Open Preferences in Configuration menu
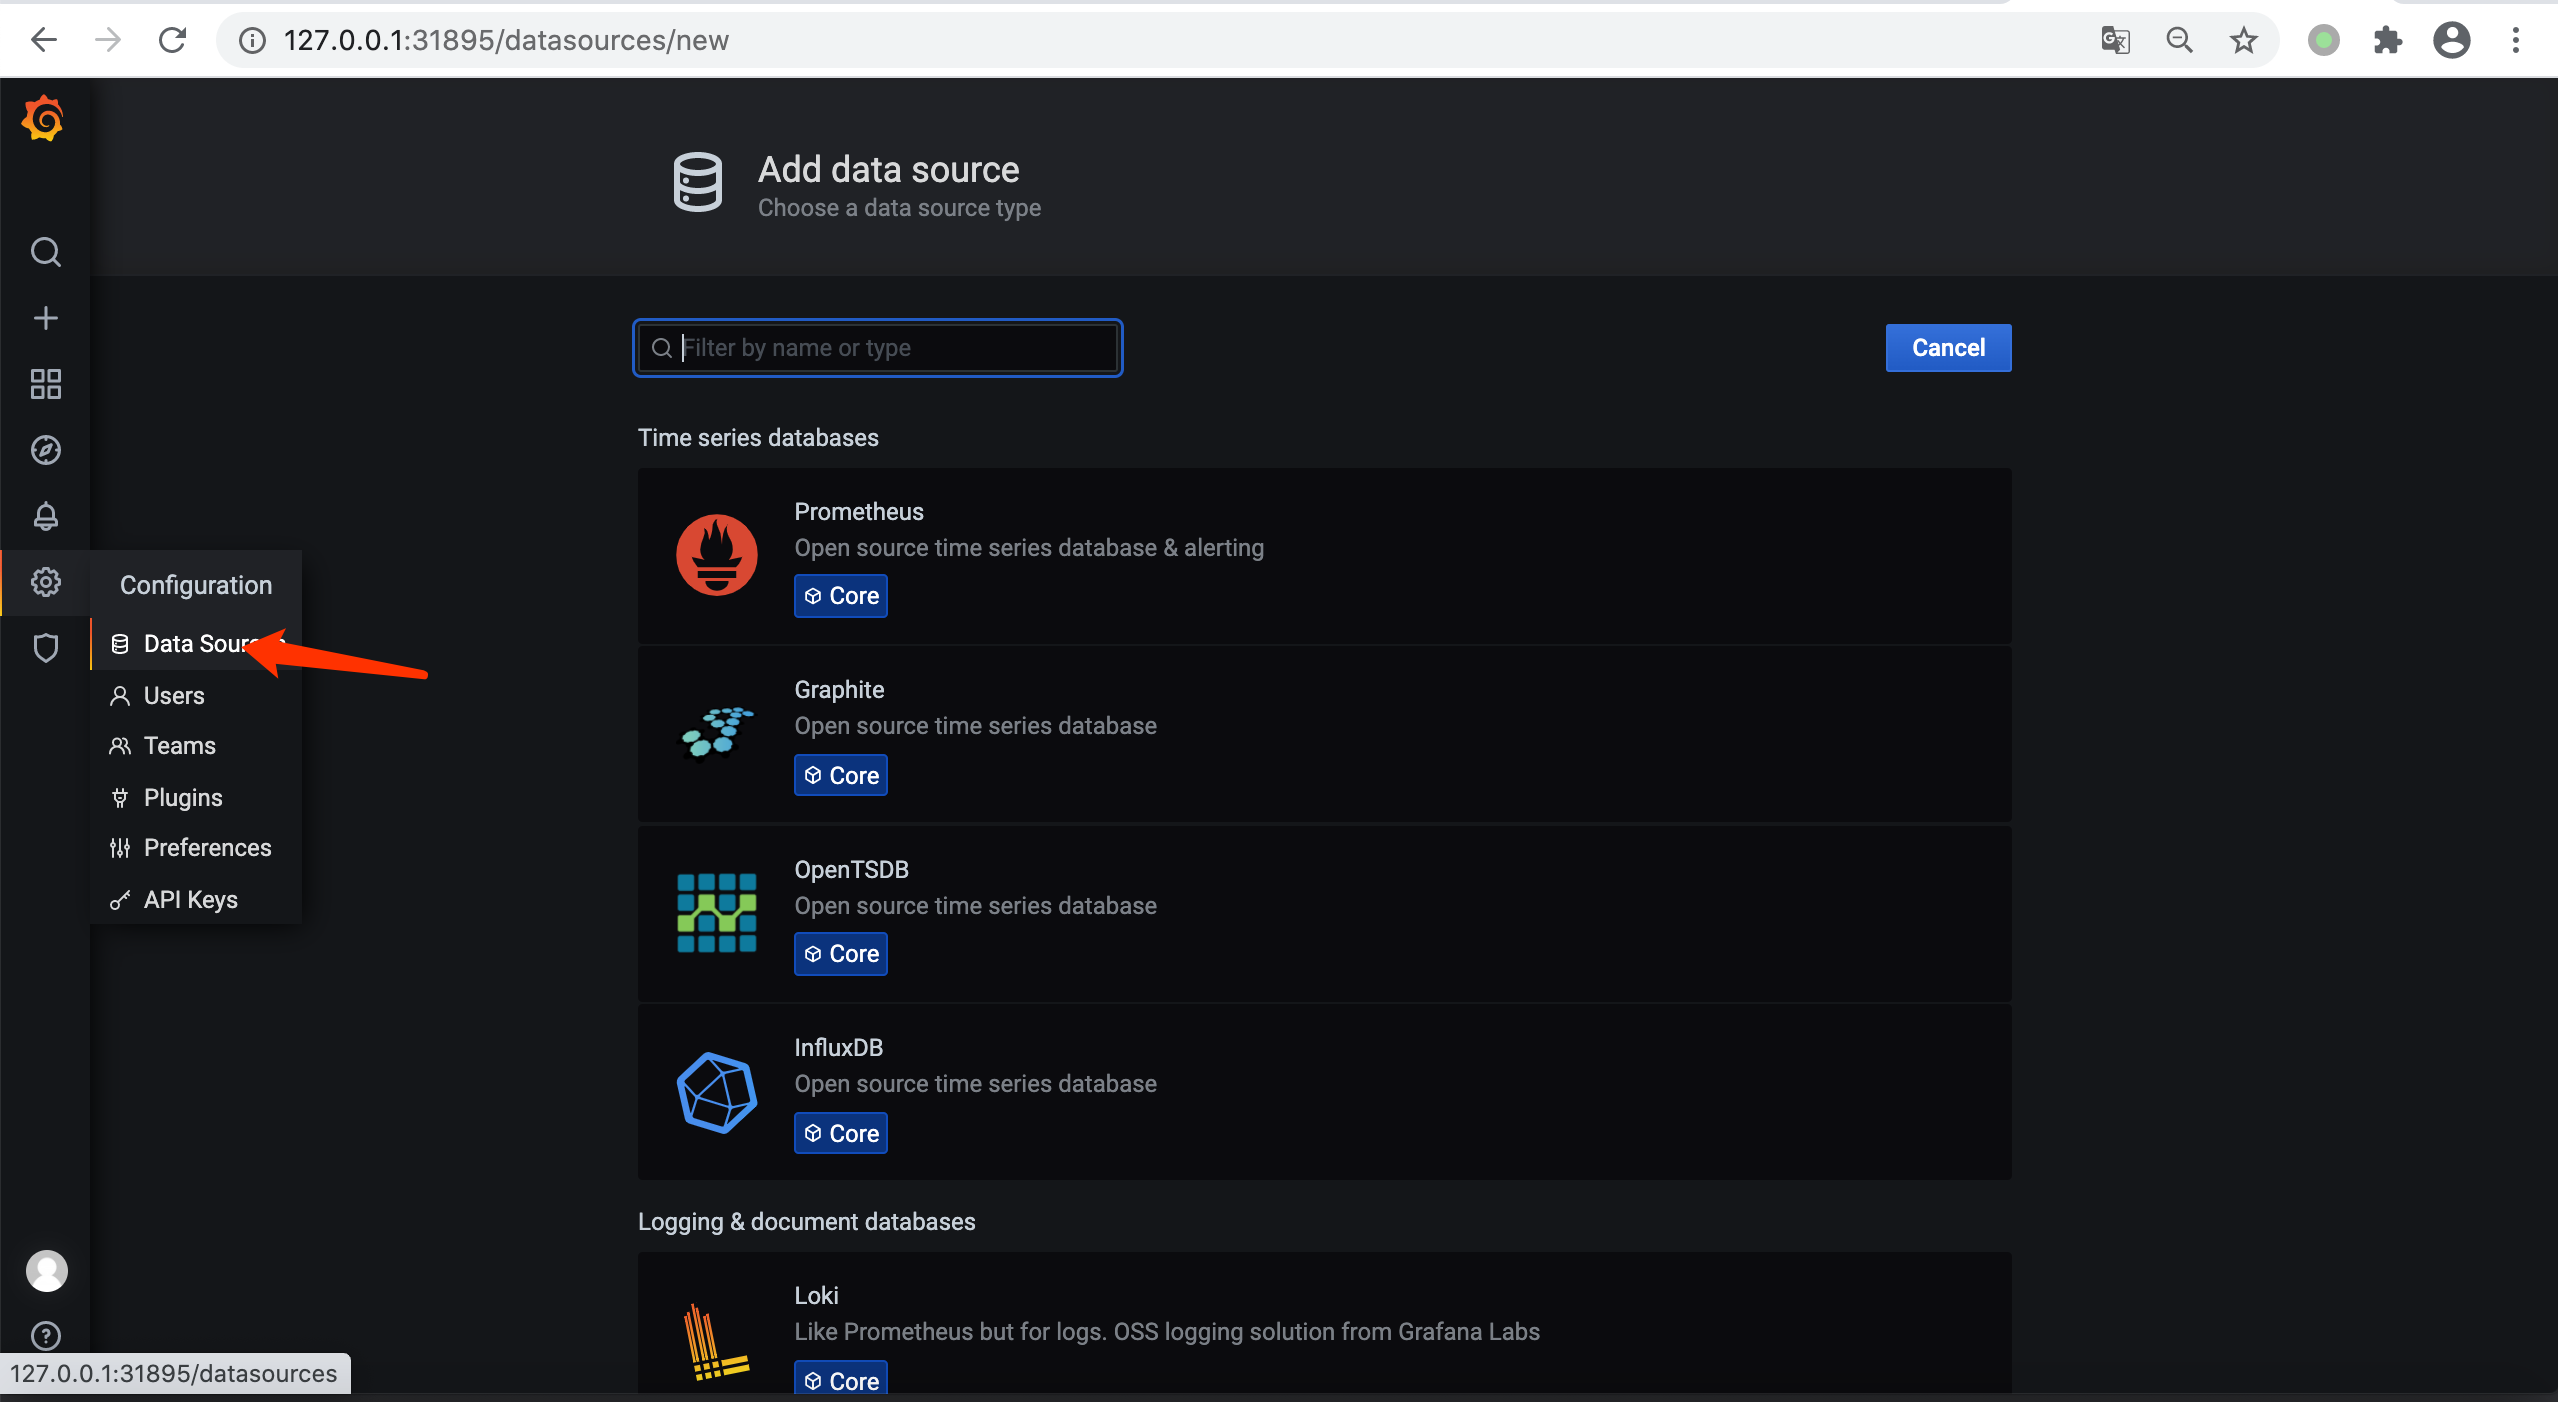 coord(197,847)
